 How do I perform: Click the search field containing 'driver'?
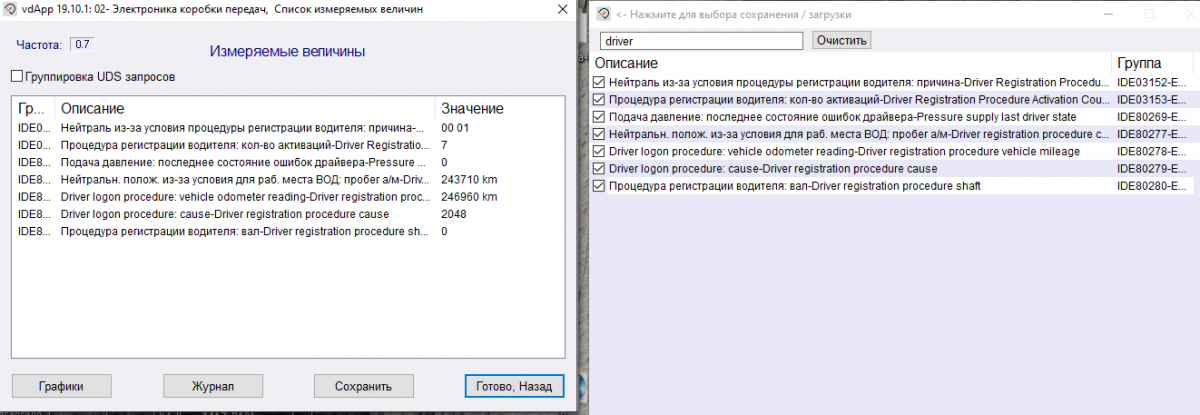tap(701, 41)
